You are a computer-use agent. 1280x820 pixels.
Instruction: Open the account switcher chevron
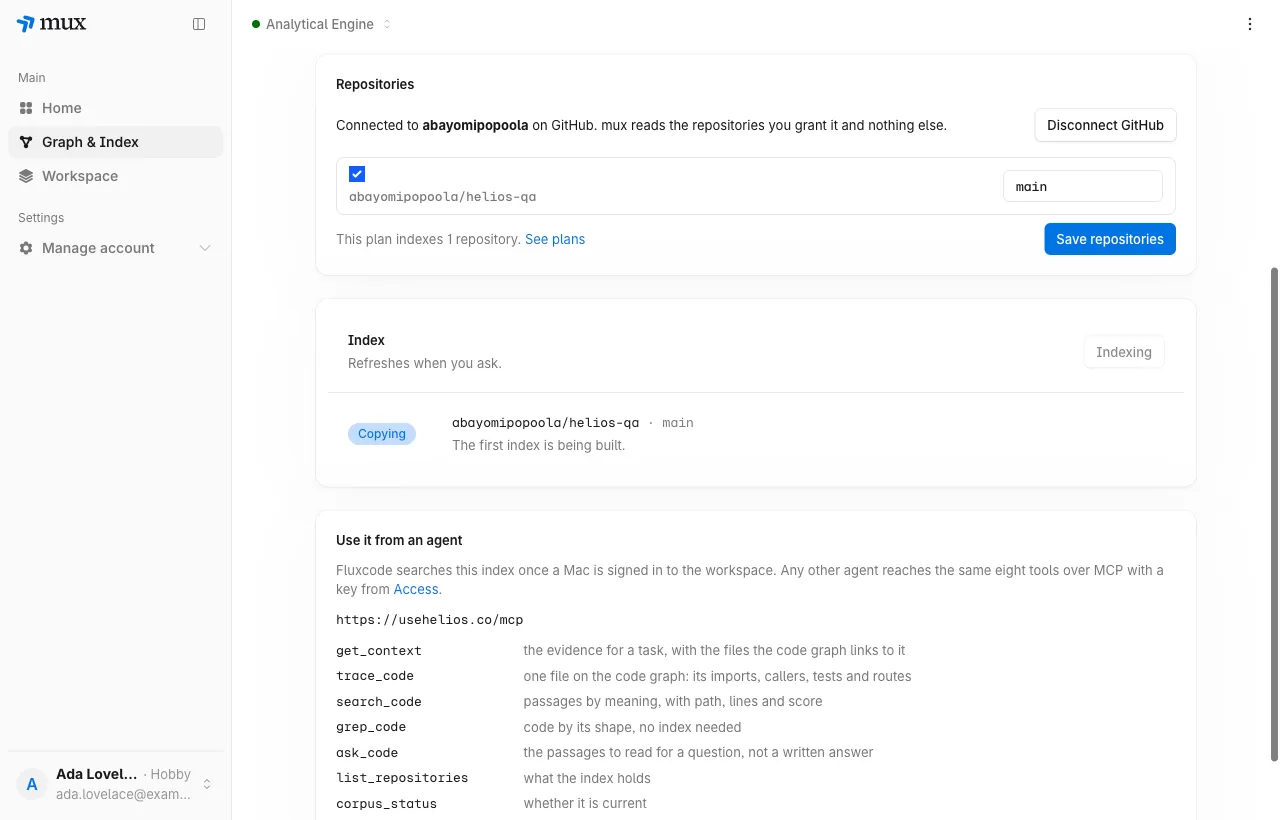coord(207,784)
